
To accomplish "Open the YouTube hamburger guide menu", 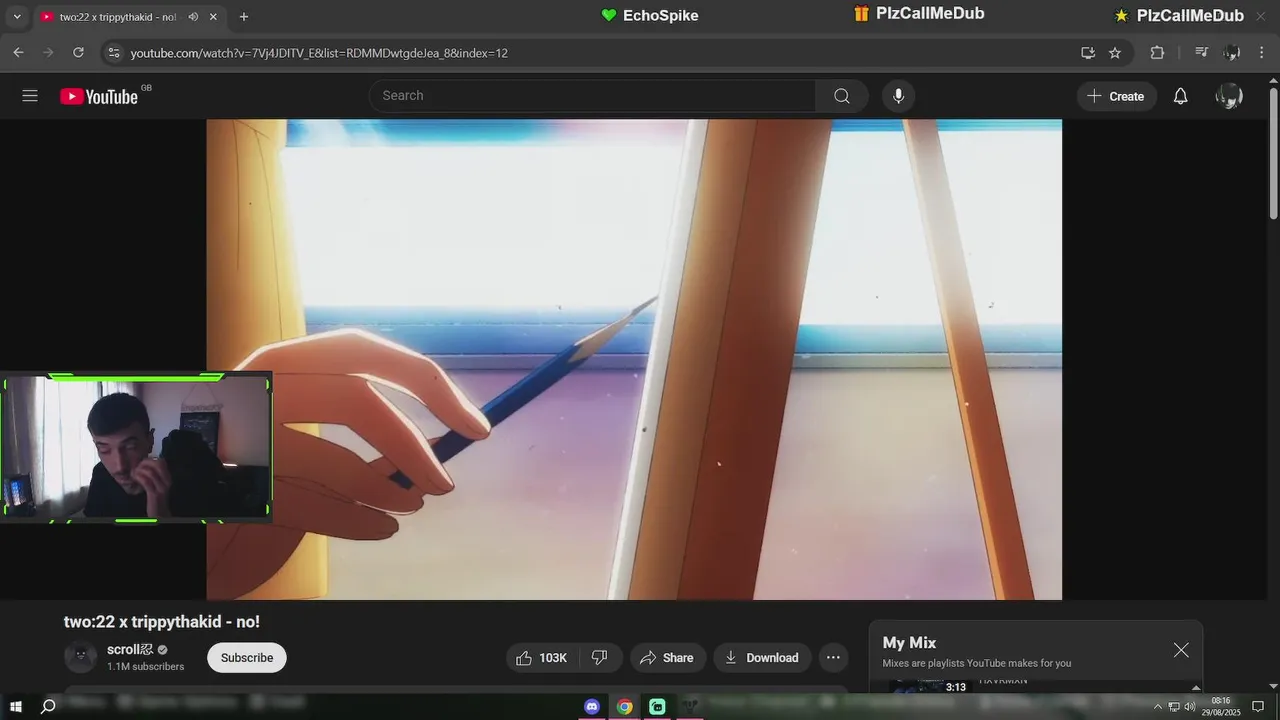I will coord(30,96).
